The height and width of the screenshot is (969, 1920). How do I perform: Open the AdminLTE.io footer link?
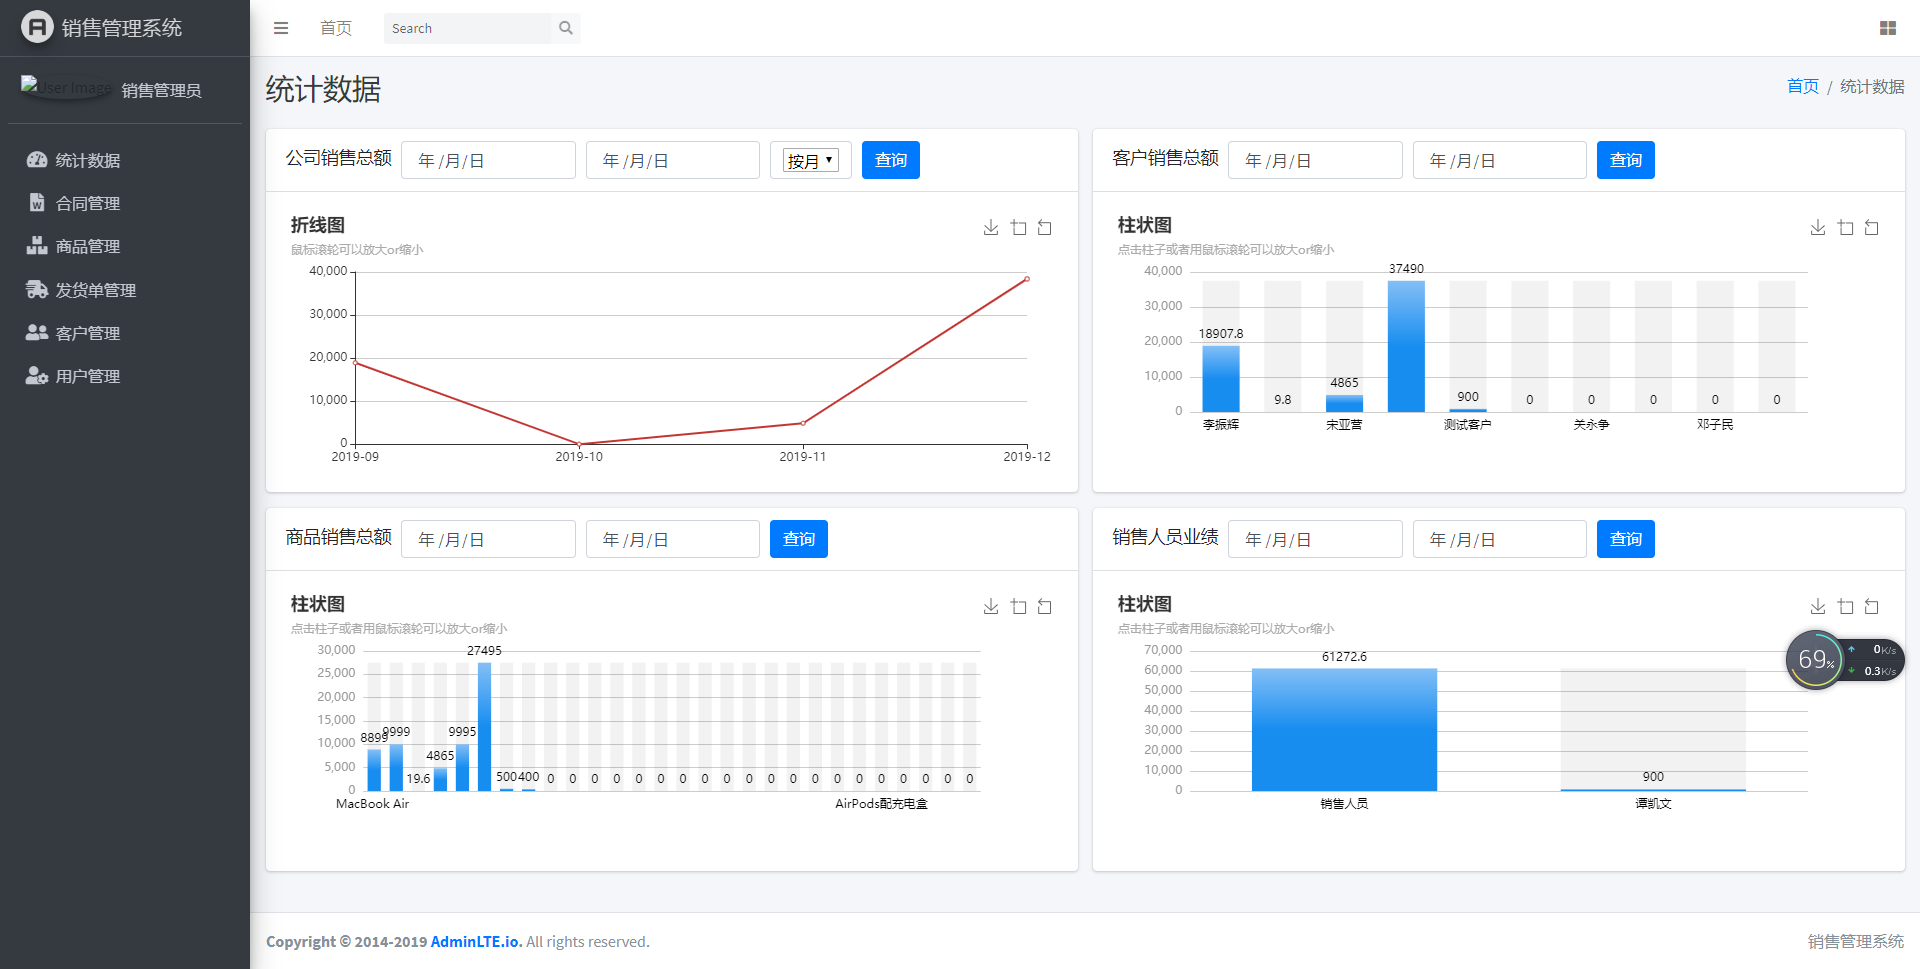[476, 941]
